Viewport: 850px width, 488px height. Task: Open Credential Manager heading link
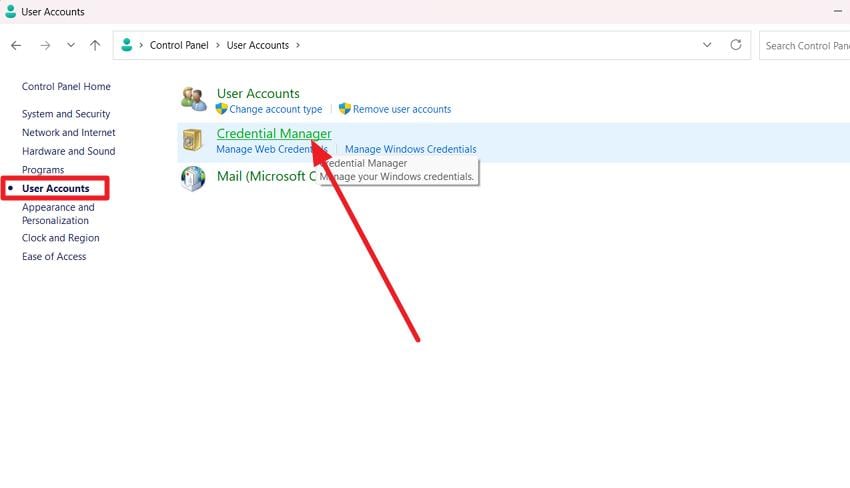pos(274,133)
